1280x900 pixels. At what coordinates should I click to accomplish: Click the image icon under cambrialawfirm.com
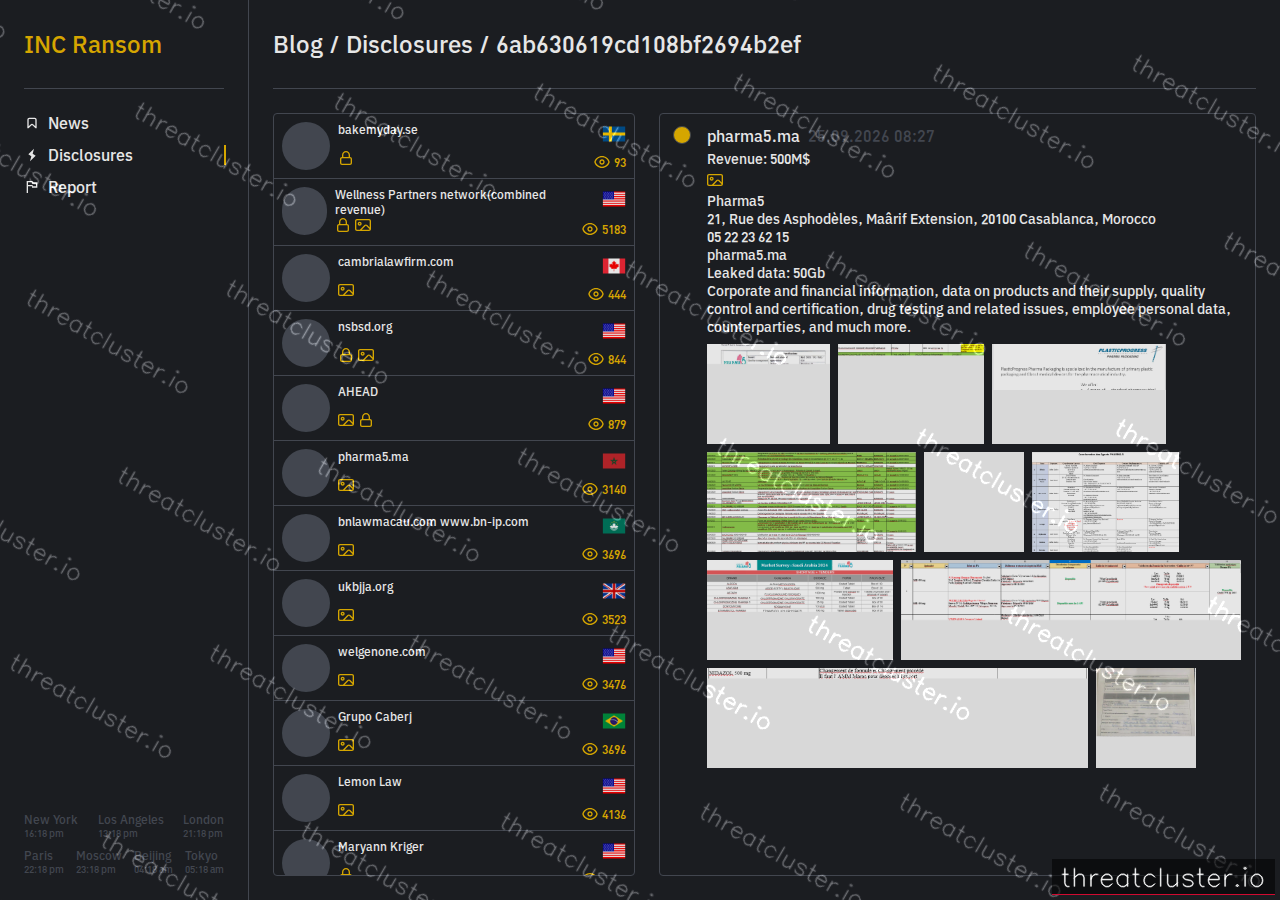[x=346, y=290]
